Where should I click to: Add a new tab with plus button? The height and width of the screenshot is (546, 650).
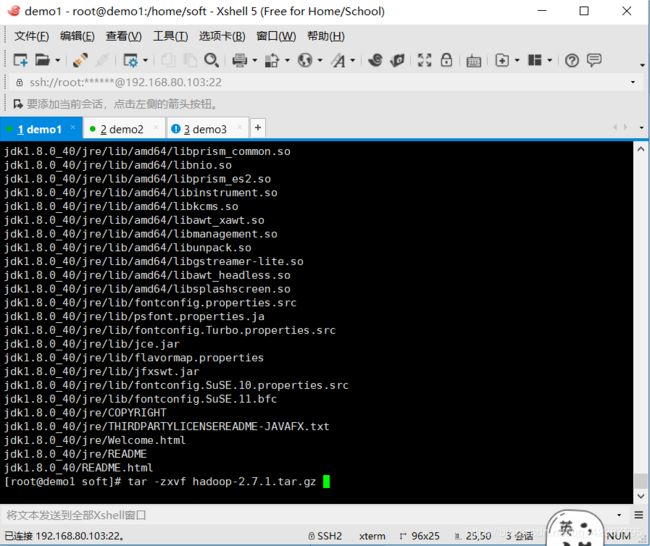click(257, 128)
